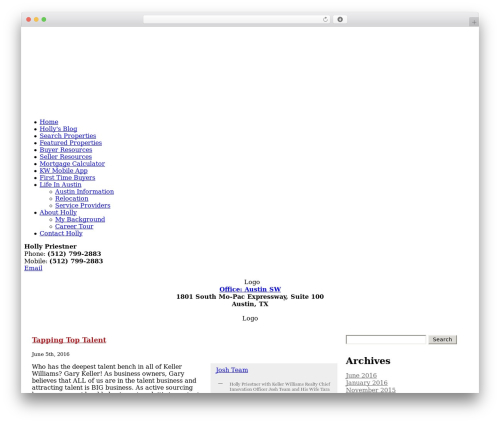This screenshot has width=500, height=423.
Task: Click the 'Austin, TX' city text
Action: [x=250, y=304]
